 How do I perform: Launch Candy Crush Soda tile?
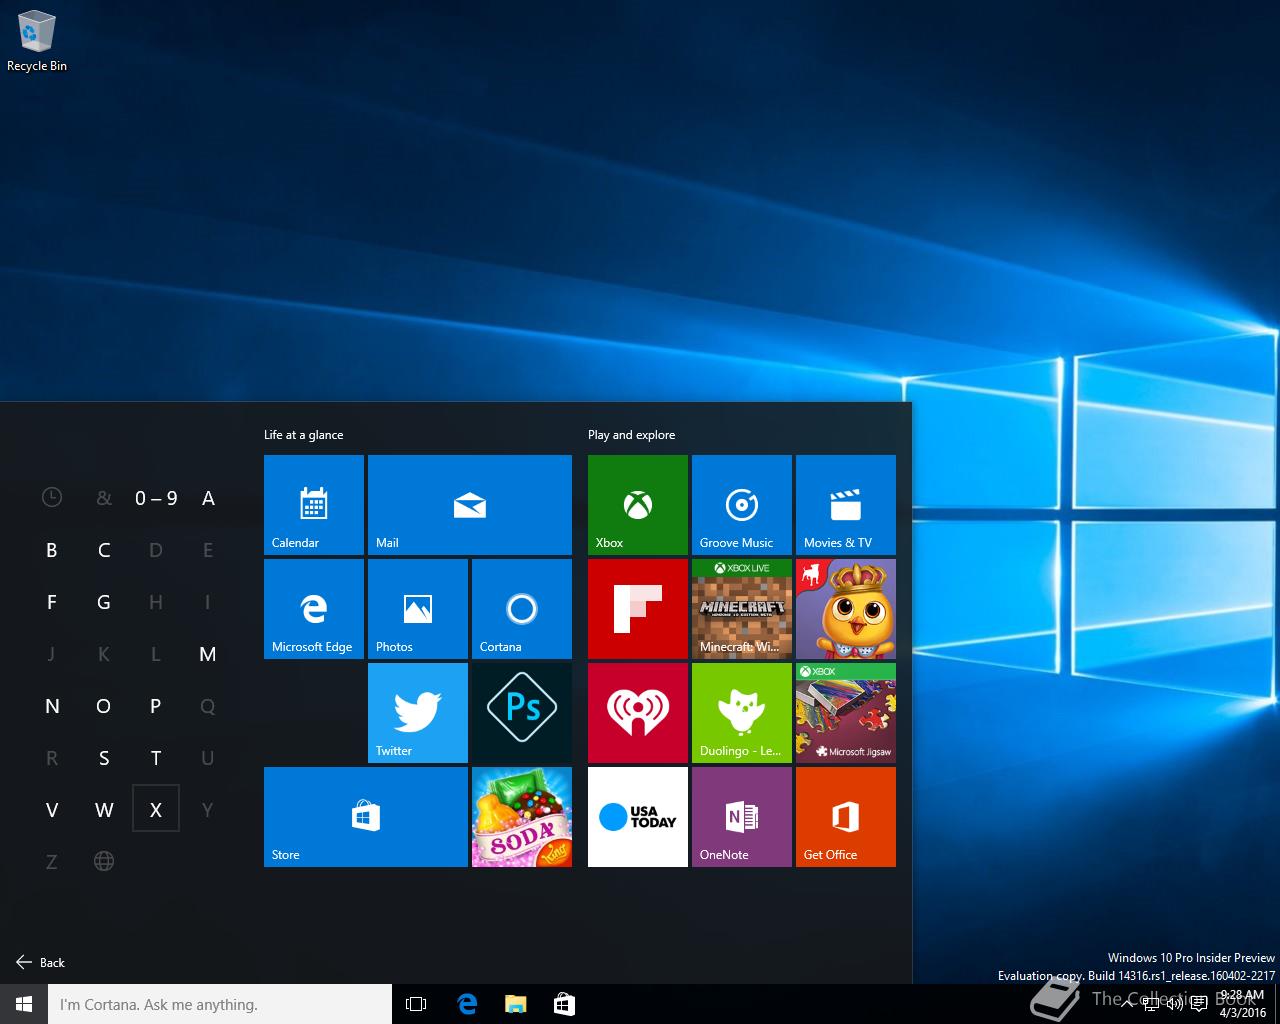click(522, 817)
